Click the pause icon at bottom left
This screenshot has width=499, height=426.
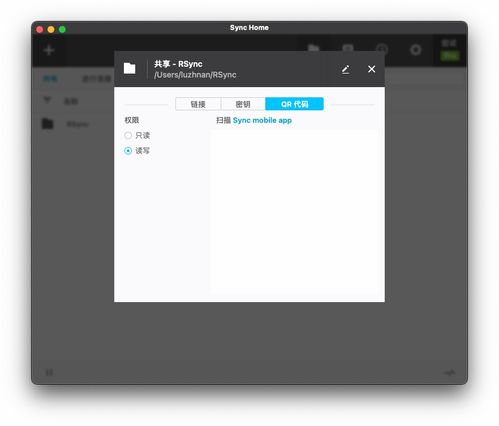click(49, 372)
